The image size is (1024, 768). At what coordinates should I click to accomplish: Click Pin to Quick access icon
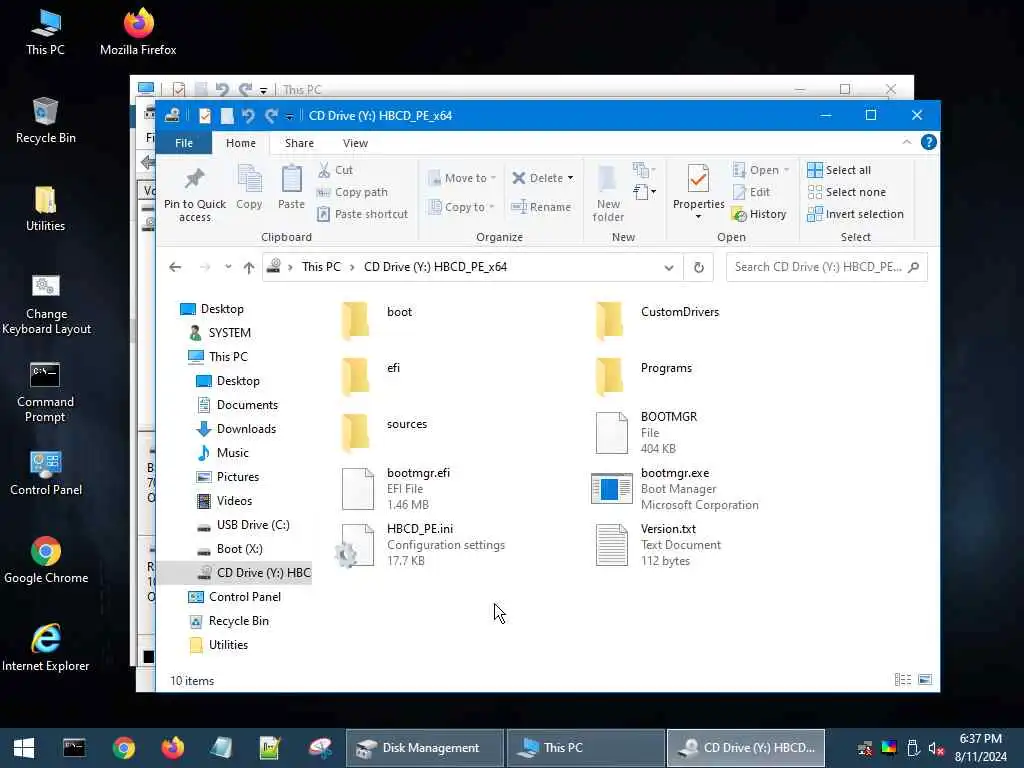point(195,180)
